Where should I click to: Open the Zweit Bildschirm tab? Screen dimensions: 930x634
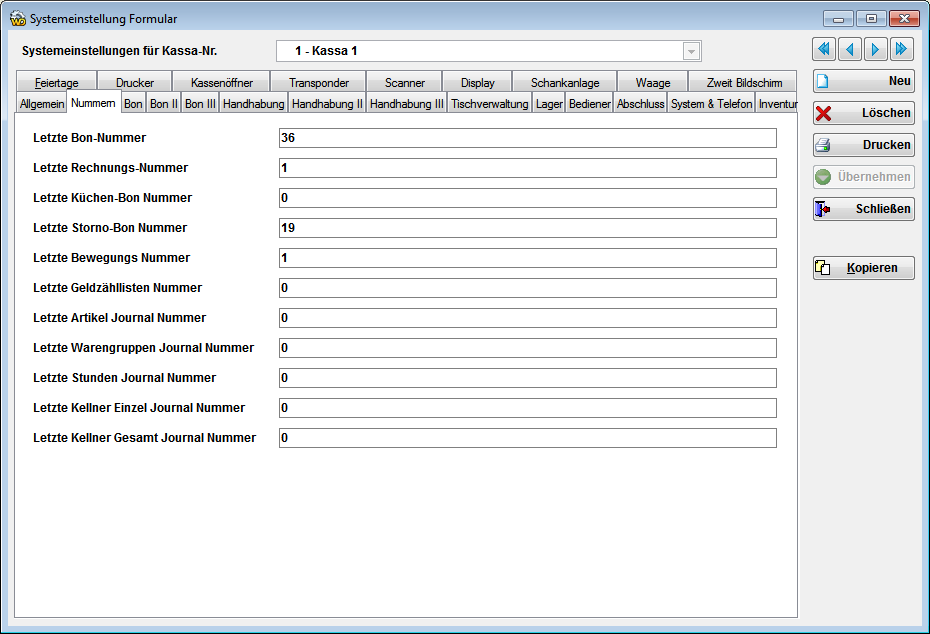(744, 82)
